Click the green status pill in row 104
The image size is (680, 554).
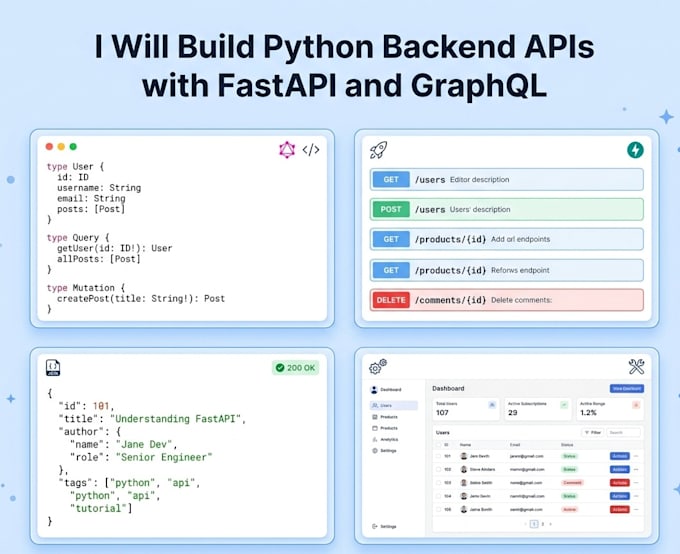tap(569, 496)
